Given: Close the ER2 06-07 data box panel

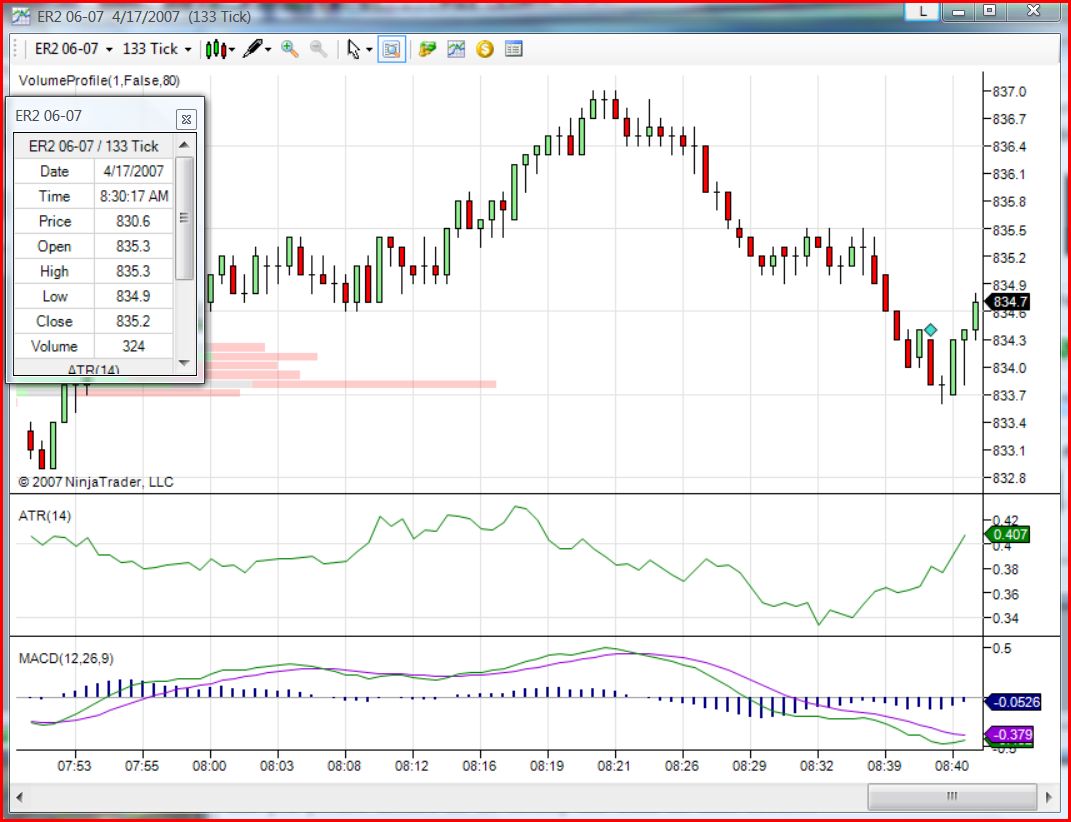Looking at the screenshot, I should coord(186,120).
